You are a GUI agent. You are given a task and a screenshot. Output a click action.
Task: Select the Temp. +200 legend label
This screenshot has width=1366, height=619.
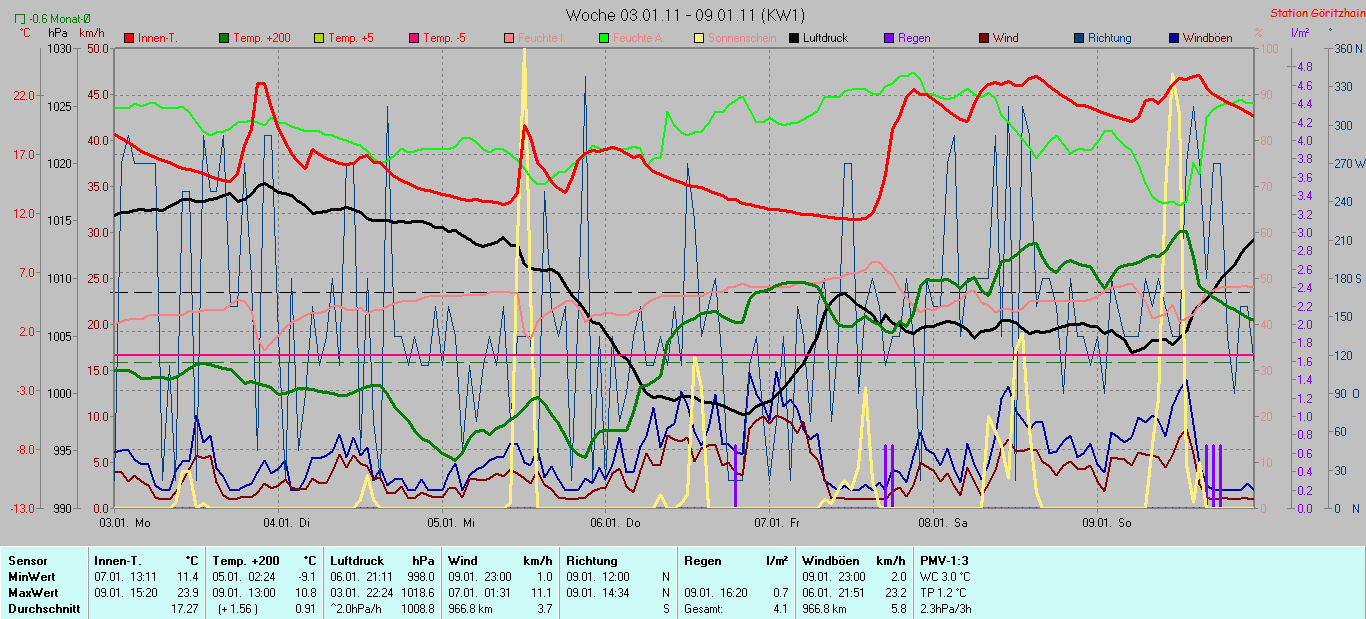coord(262,38)
